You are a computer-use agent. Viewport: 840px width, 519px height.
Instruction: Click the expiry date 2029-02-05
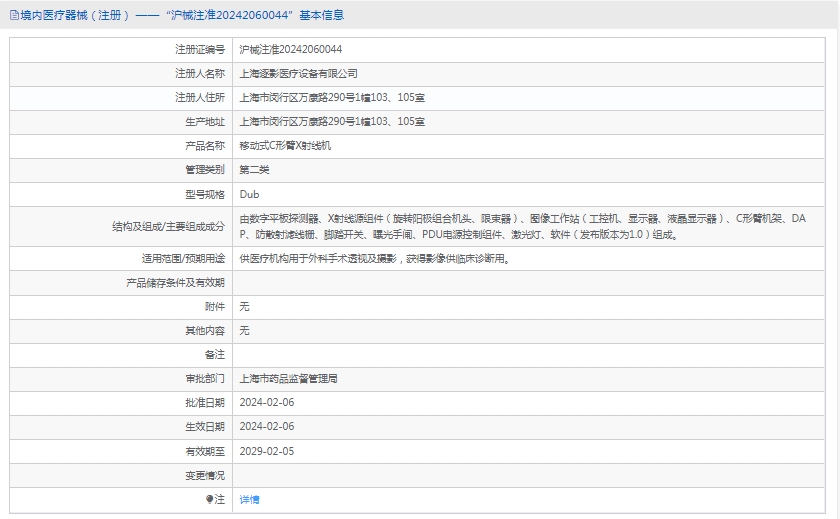pyautogui.click(x=267, y=451)
